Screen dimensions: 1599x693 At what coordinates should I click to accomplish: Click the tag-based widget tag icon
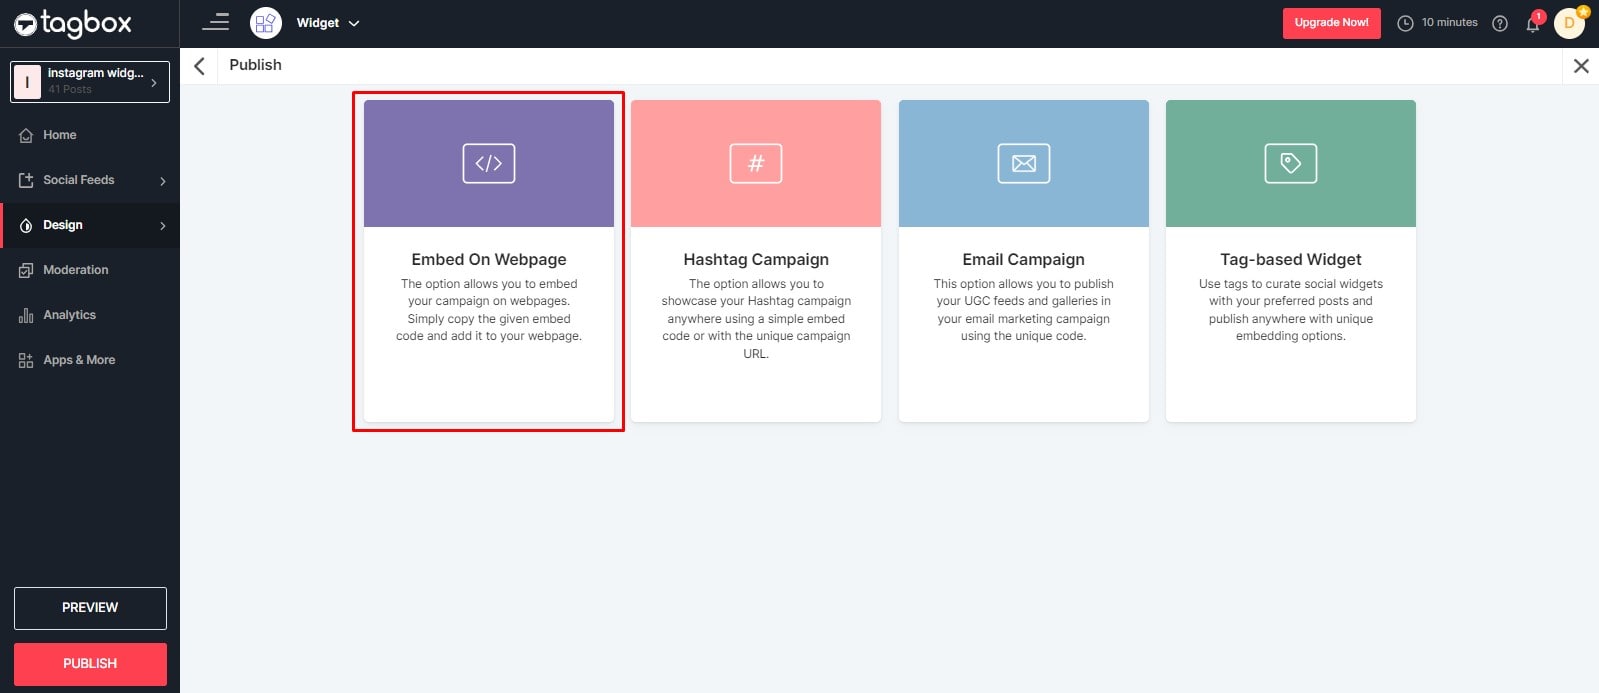pos(1290,163)
